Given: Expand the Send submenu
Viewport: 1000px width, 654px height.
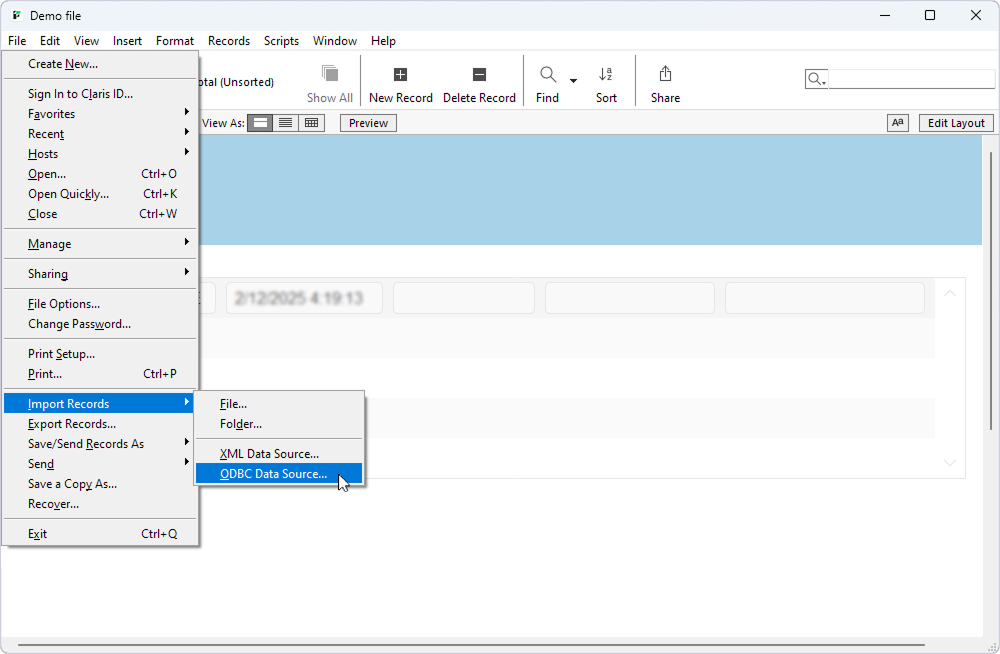Looking at the screenshot, I should point(186,462).
